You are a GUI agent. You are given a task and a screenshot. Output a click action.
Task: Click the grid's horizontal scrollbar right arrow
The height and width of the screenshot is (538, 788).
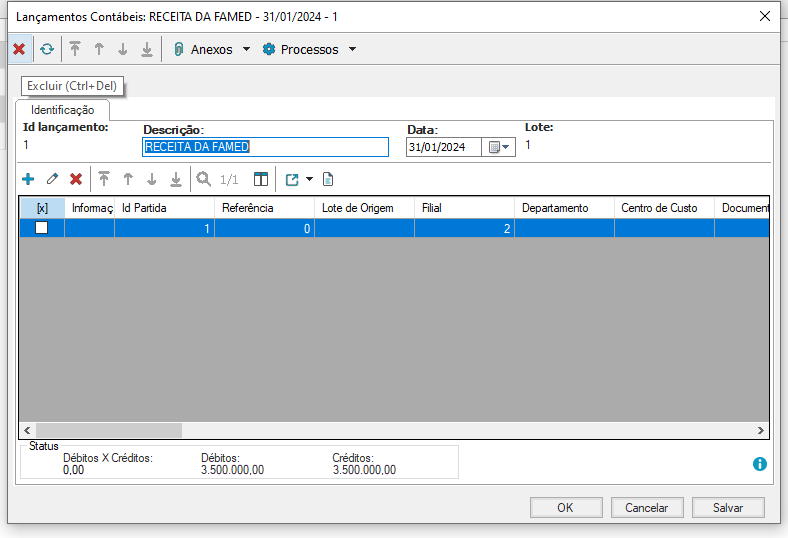coord(761,430)
